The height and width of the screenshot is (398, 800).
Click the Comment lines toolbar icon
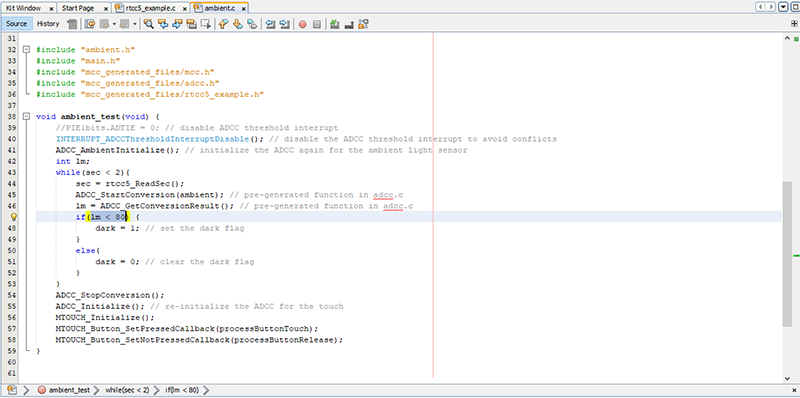point(335,24)
